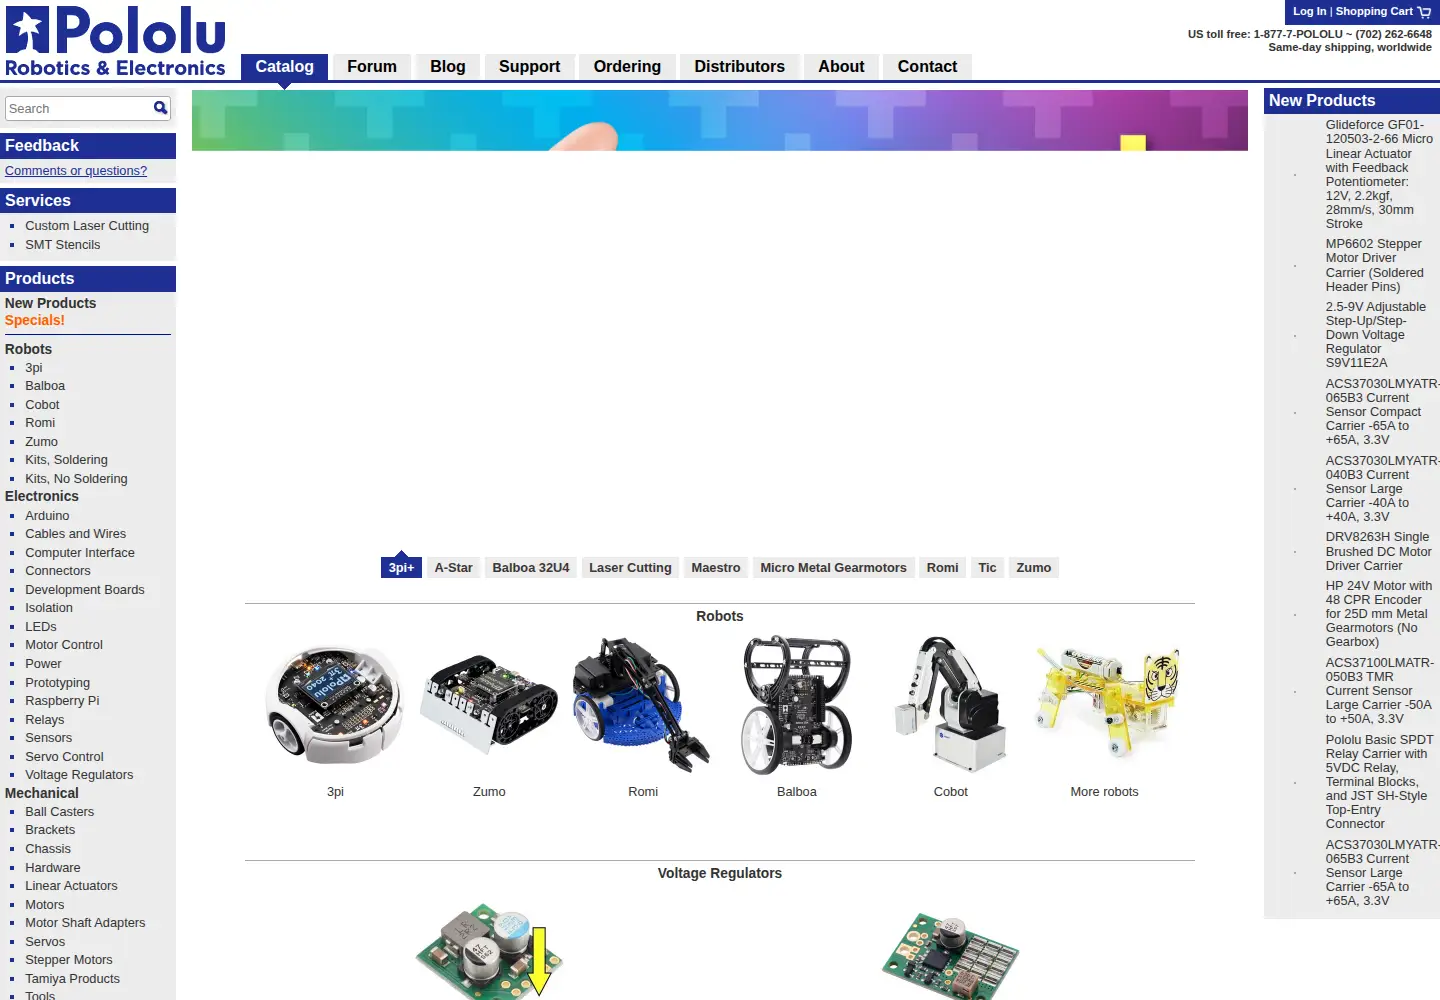Open the More robots tiger image
This screenshot has height=1000, width=1440.
tap(1105, 706)
